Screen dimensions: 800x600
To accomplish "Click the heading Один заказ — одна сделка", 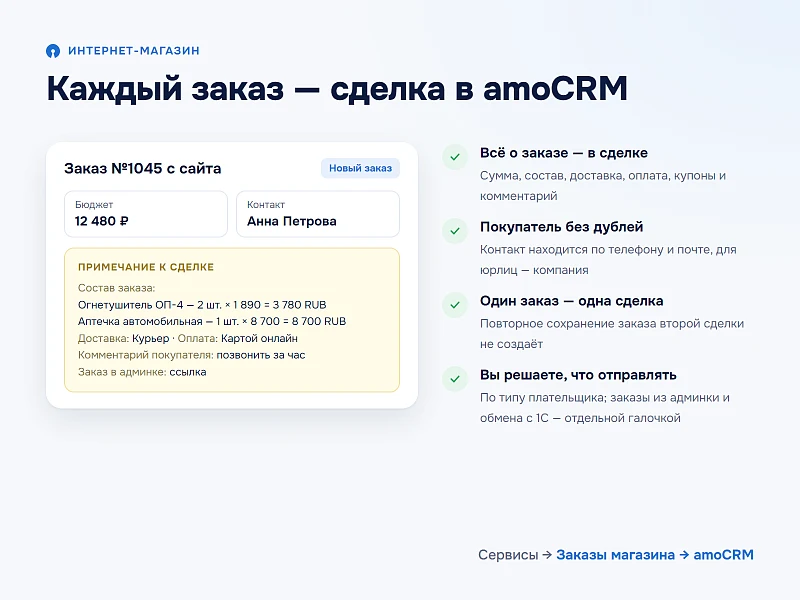I will (571, 301).
